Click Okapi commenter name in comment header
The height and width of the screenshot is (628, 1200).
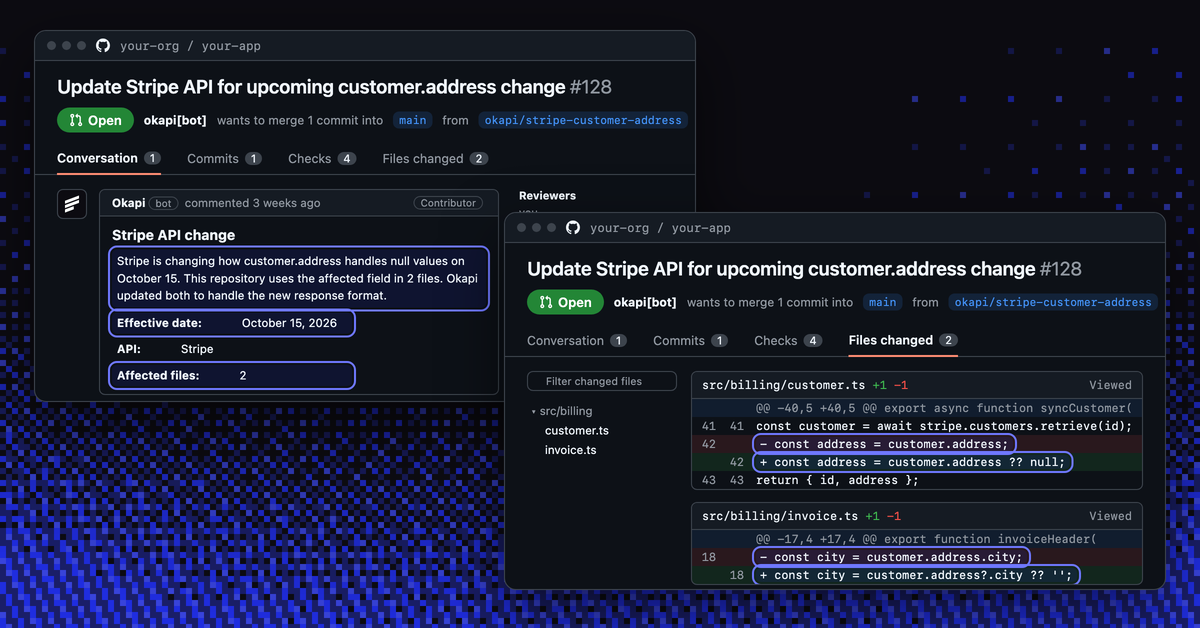tap(128, 203)
